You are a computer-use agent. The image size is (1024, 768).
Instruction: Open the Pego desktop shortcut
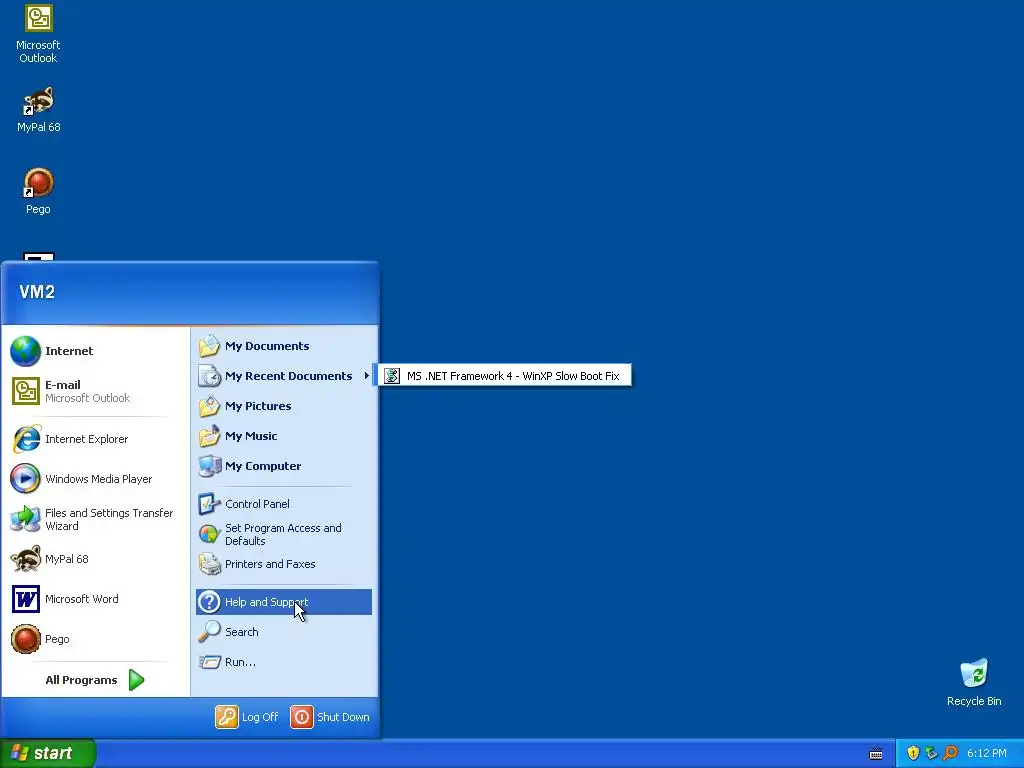click(x=39, y=191)
